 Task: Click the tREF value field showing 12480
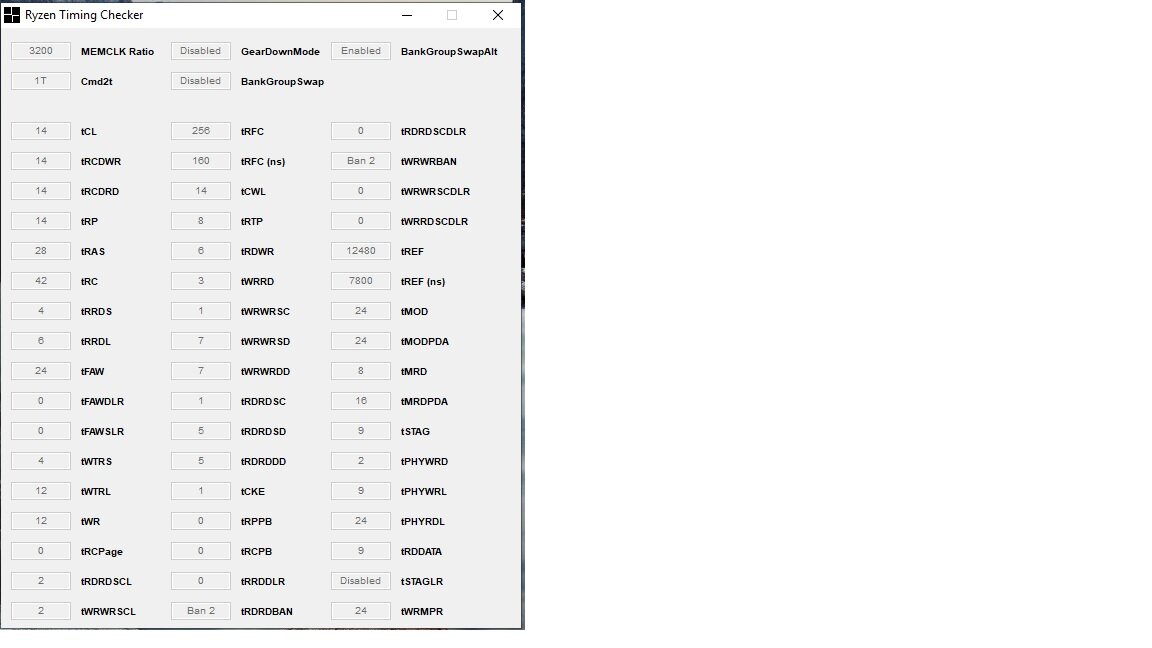pyautogui.click(x=361, y=251)
